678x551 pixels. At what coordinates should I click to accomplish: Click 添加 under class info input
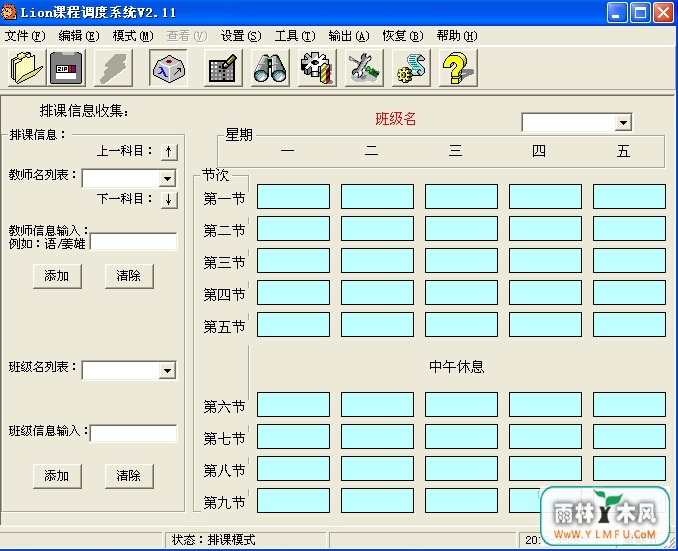point(57,476)
